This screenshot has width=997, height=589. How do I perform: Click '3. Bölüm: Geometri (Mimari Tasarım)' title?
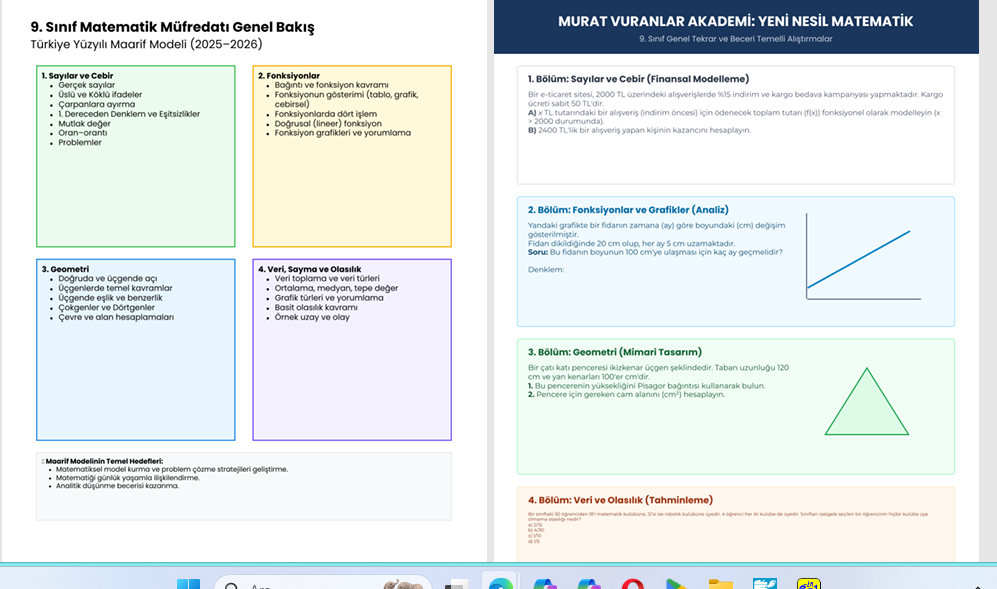[614, 352]
